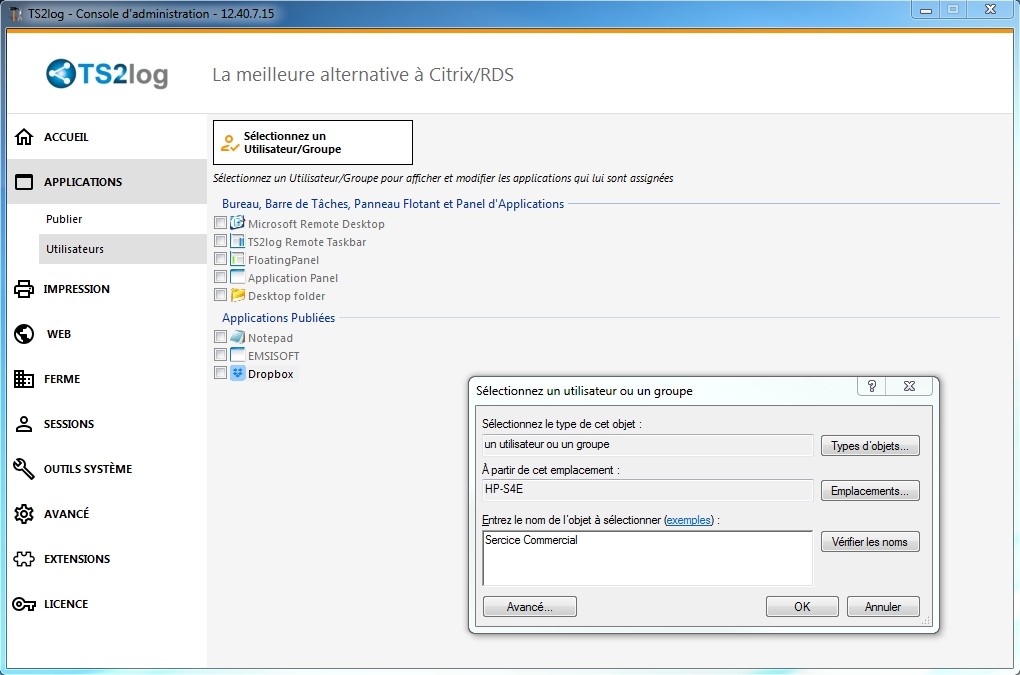Go to the Impression section
1020x675 pixels.
[x=107, y=289]
